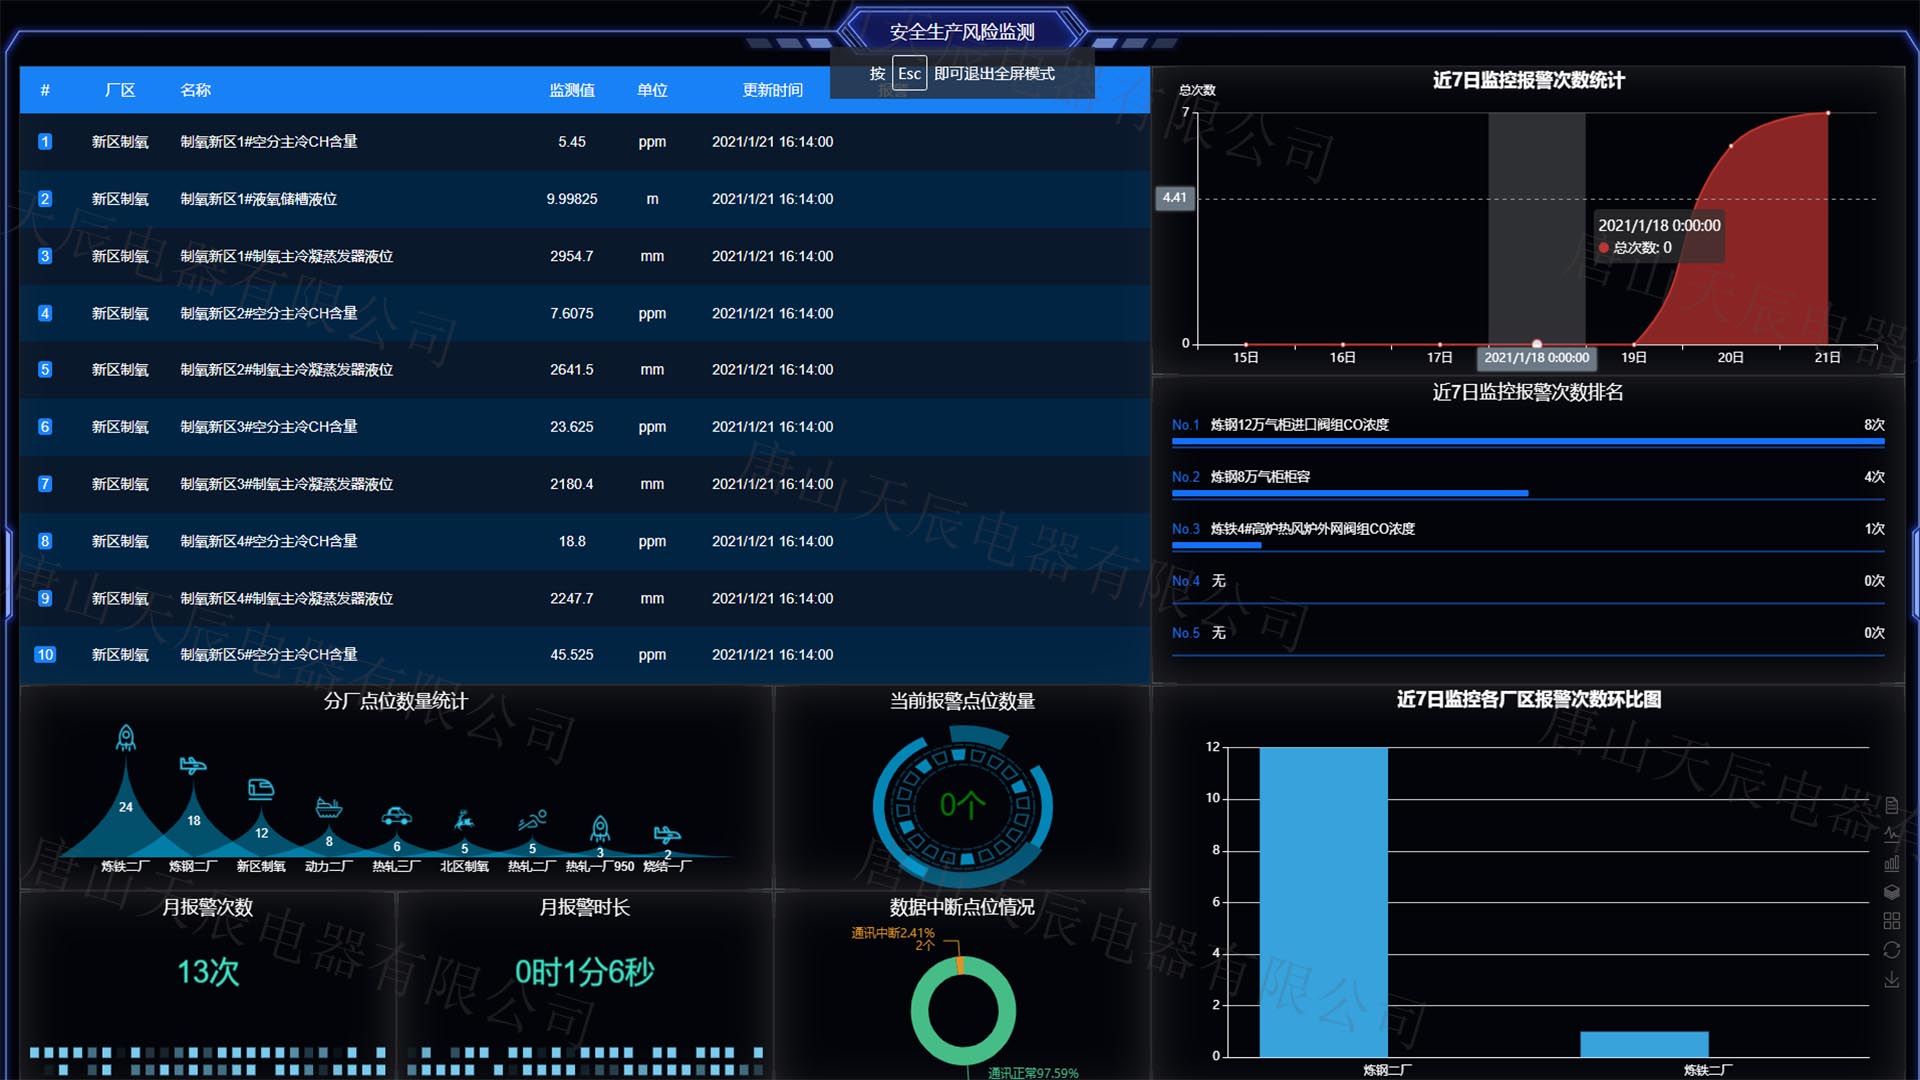Sort by 监测值 column header
Screen dimensions: 1920x1080
[x=571, y=90]
